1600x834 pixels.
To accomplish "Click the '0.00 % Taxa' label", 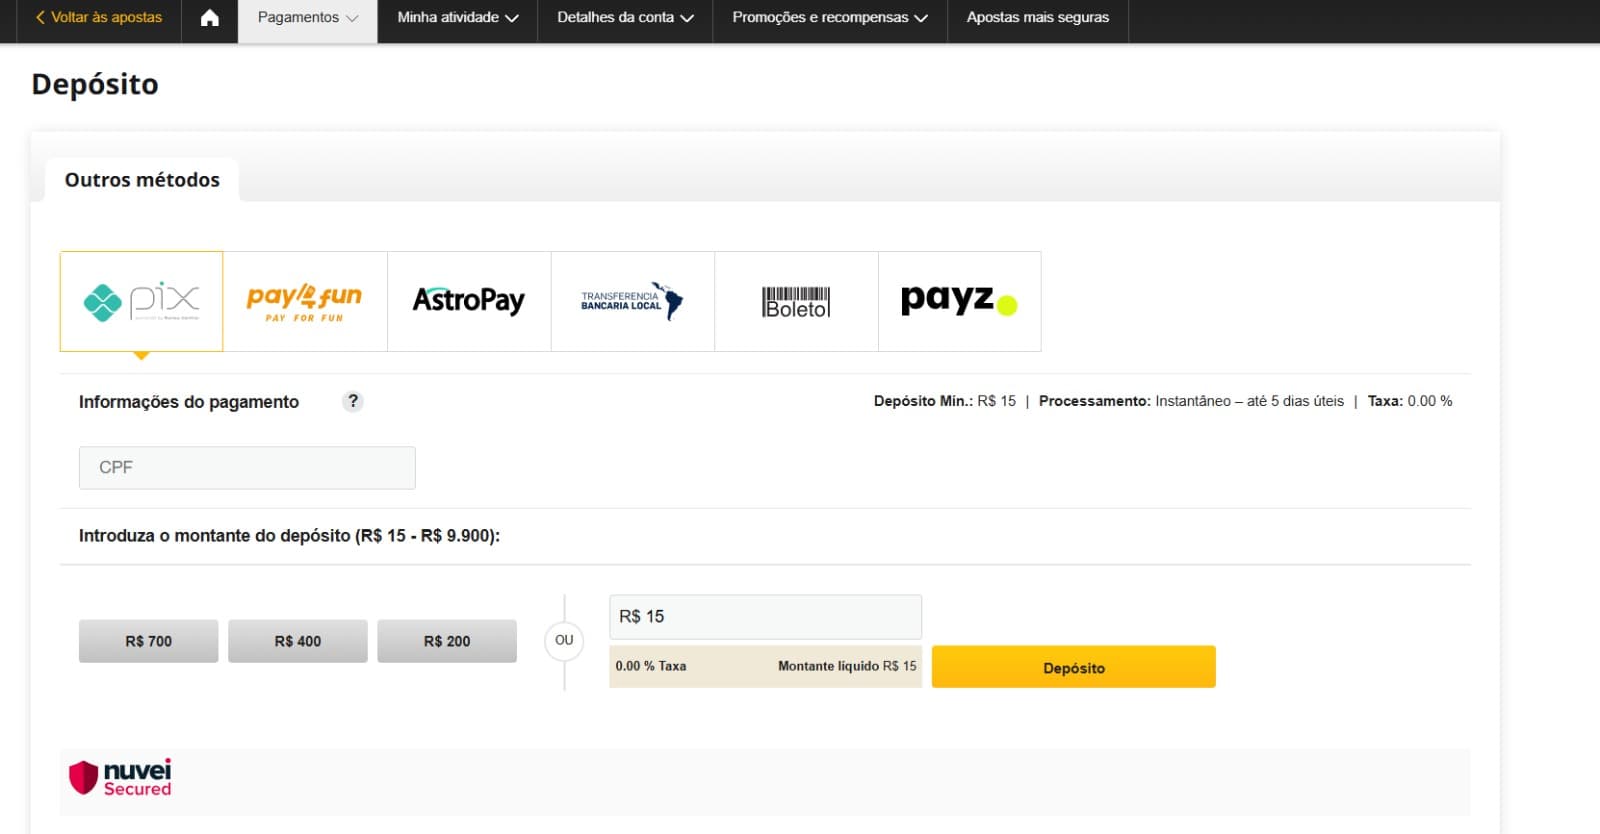I will (x=651, y=666).
